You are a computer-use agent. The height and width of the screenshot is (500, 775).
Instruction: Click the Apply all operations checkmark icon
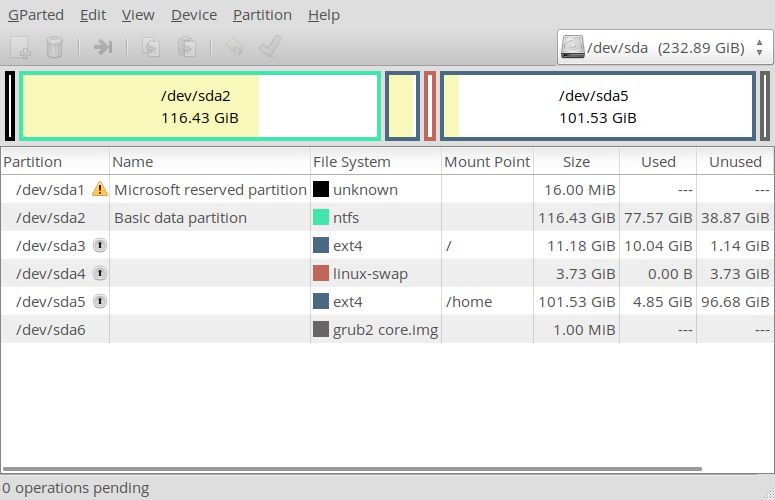(270, 46)
